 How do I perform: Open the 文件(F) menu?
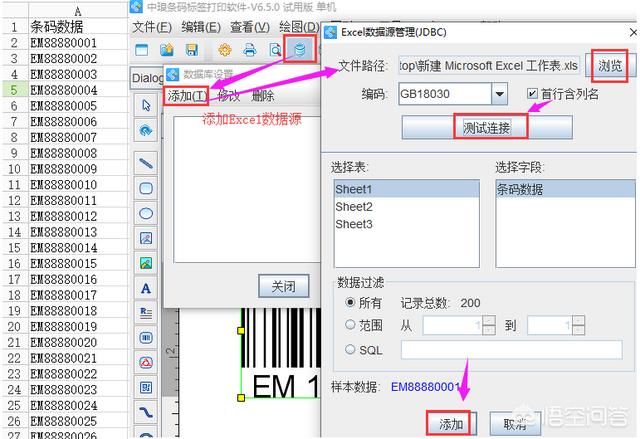click(x=151, y=27)
